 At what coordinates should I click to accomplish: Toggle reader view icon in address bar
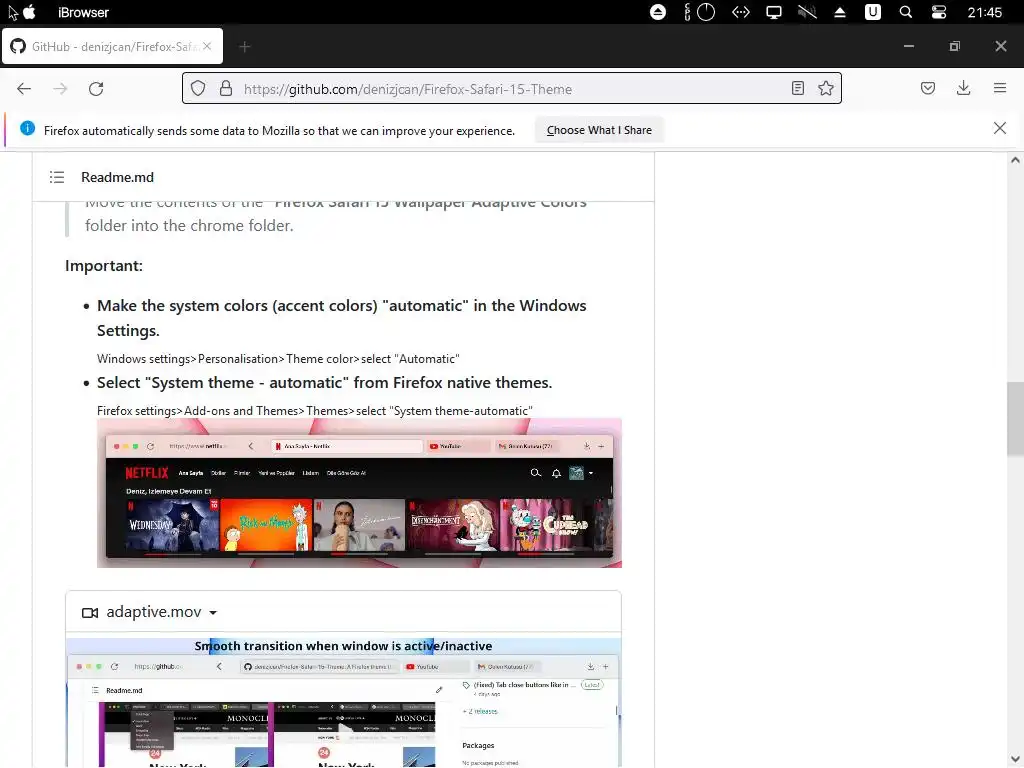pyautogui.click(x=797, y=88)
